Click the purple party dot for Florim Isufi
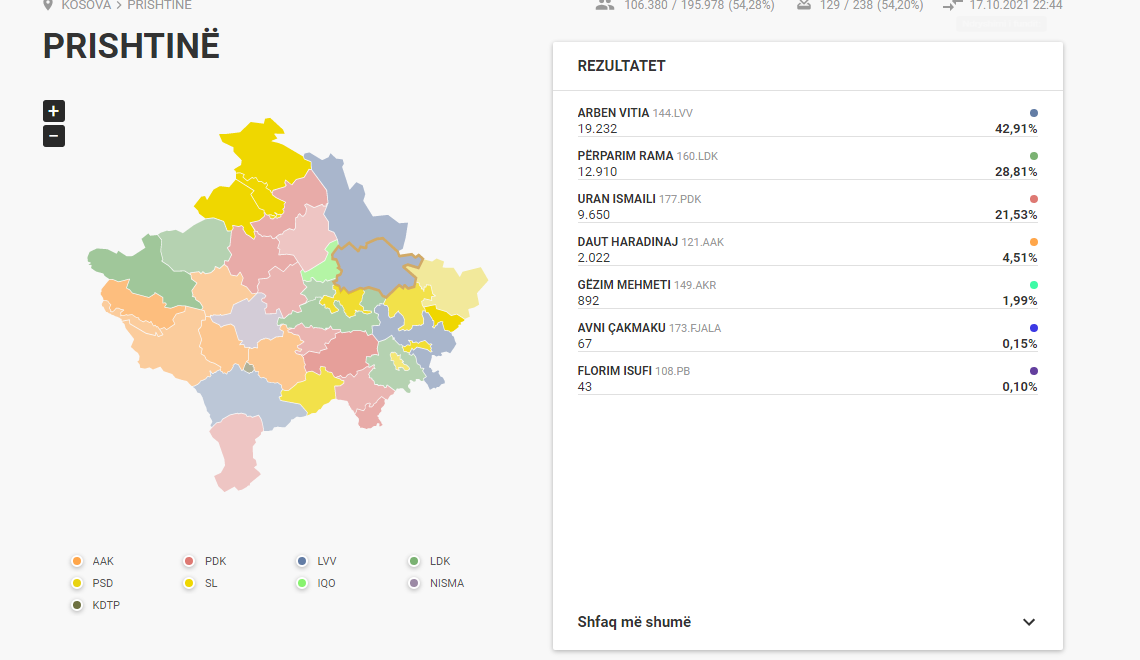1140x660 pixels. 1034,371
